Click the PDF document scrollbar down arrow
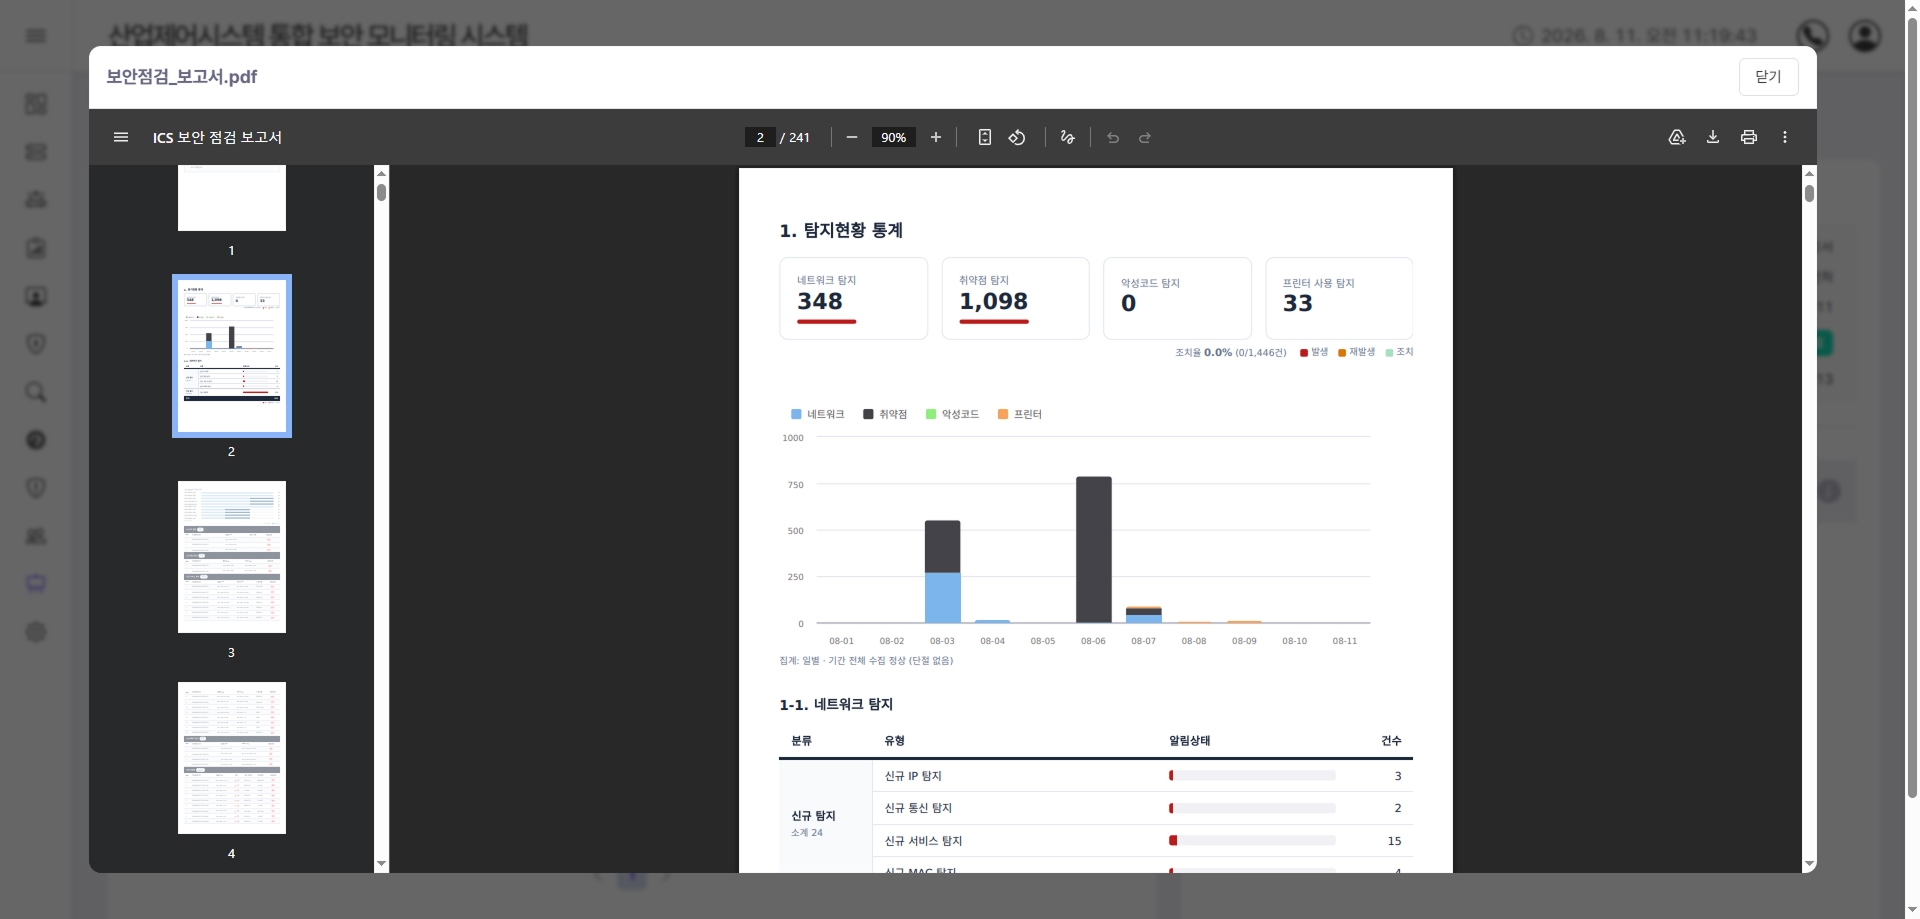This screenshot has height=919, width=1920. tap(1809, 864)
